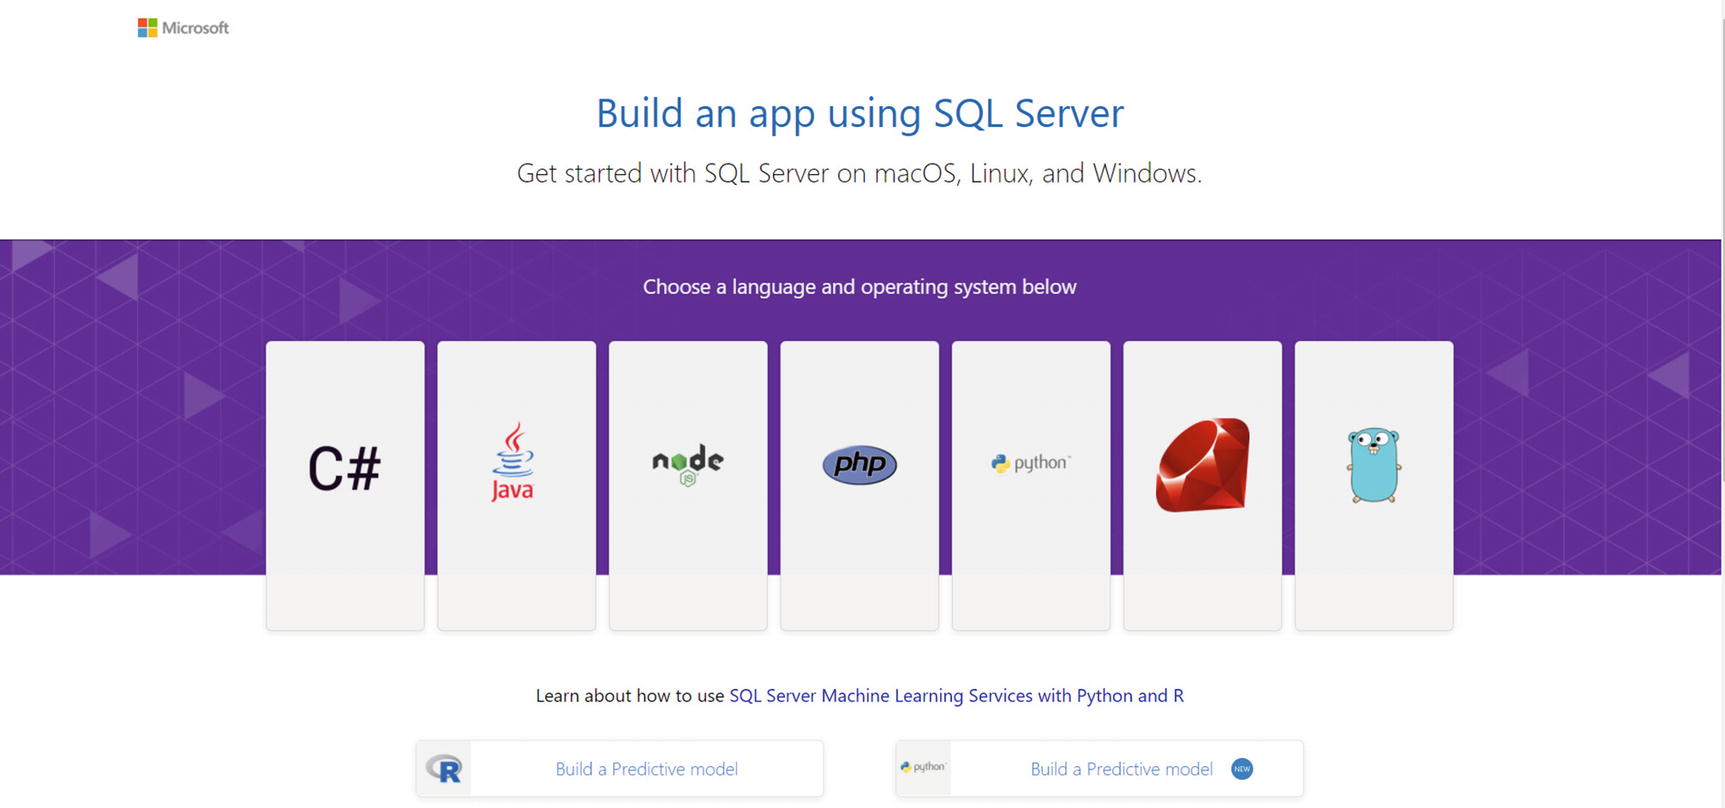Click the R logo icon

tap(444, 769)
